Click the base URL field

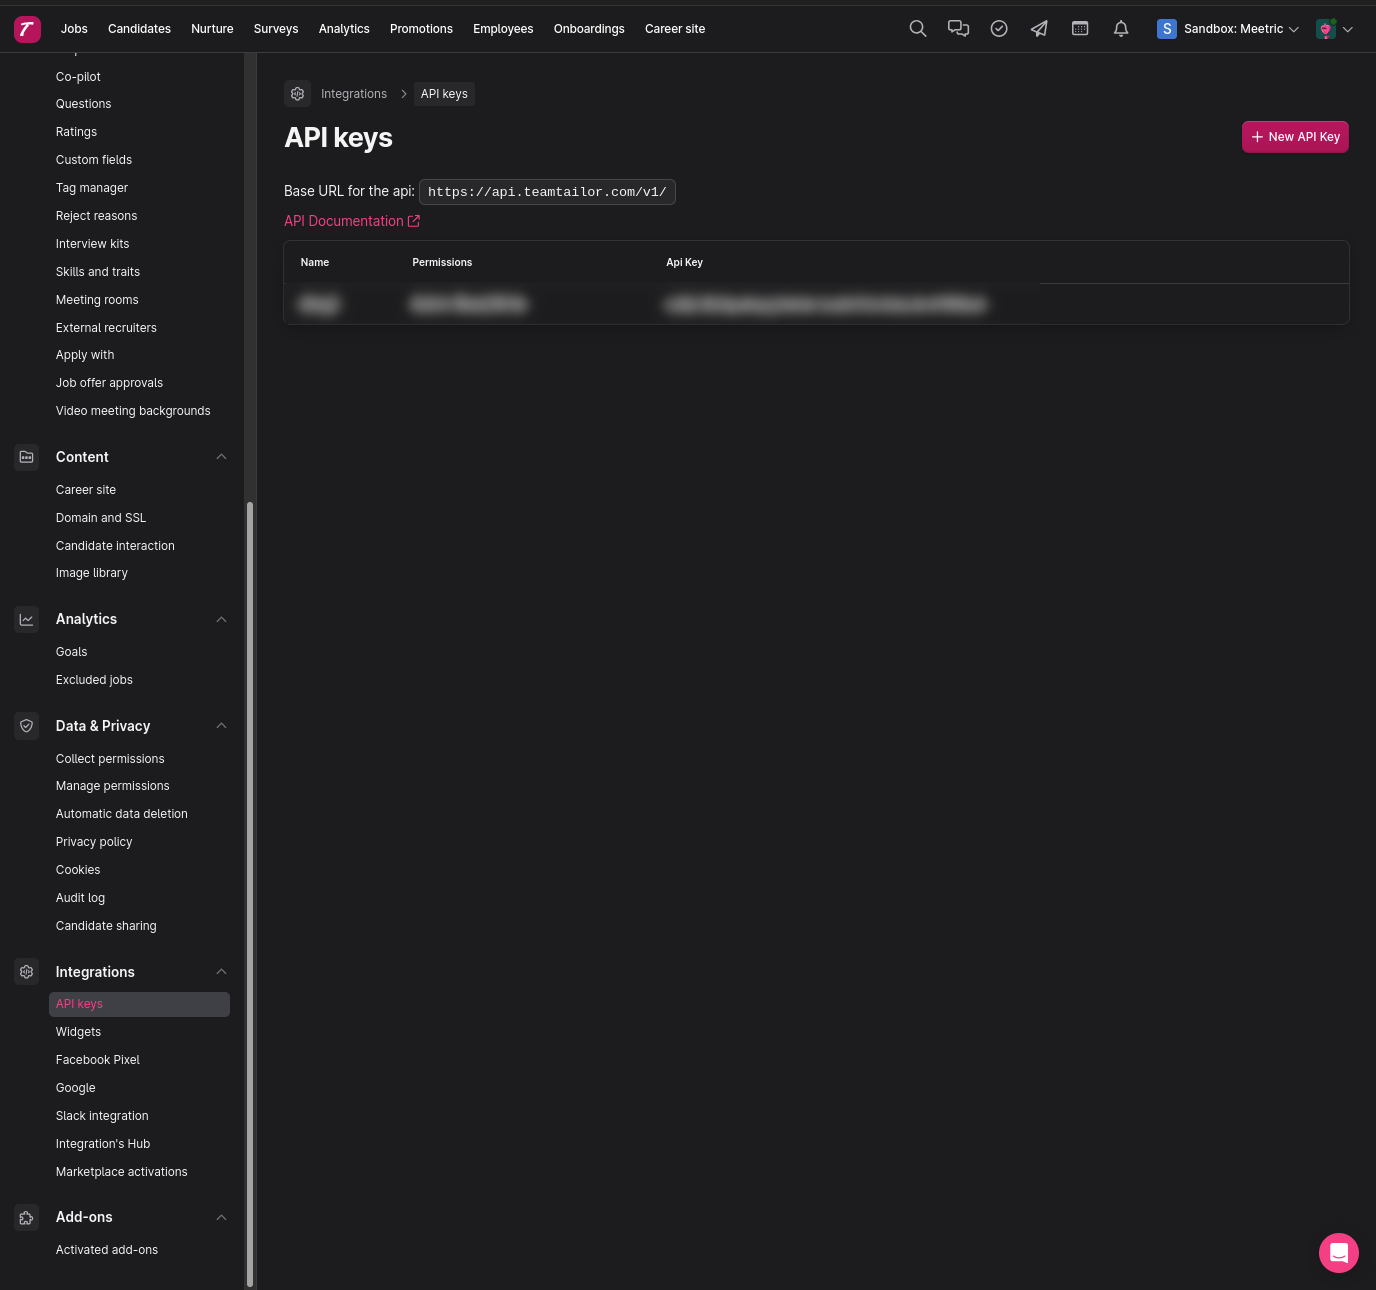pos(547,192)
